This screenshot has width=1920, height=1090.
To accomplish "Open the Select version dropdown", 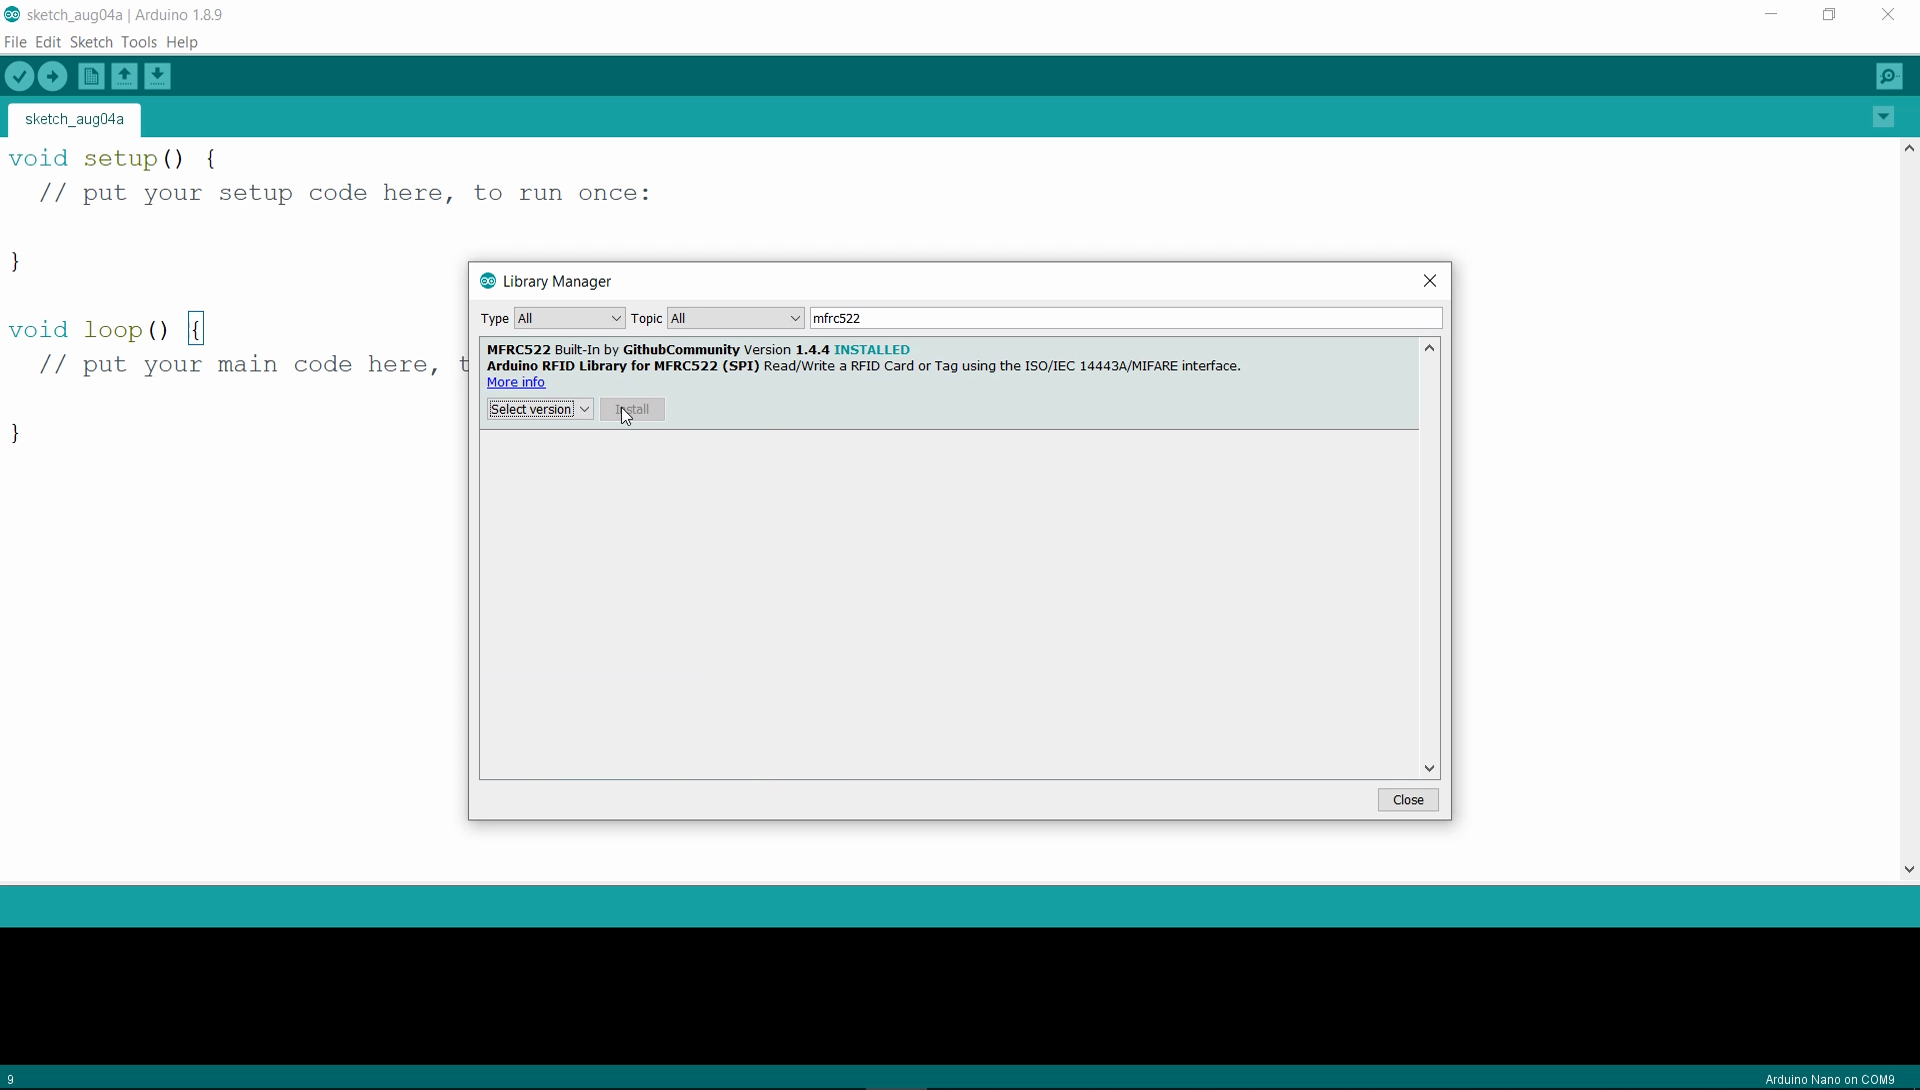I will [540, 409].
